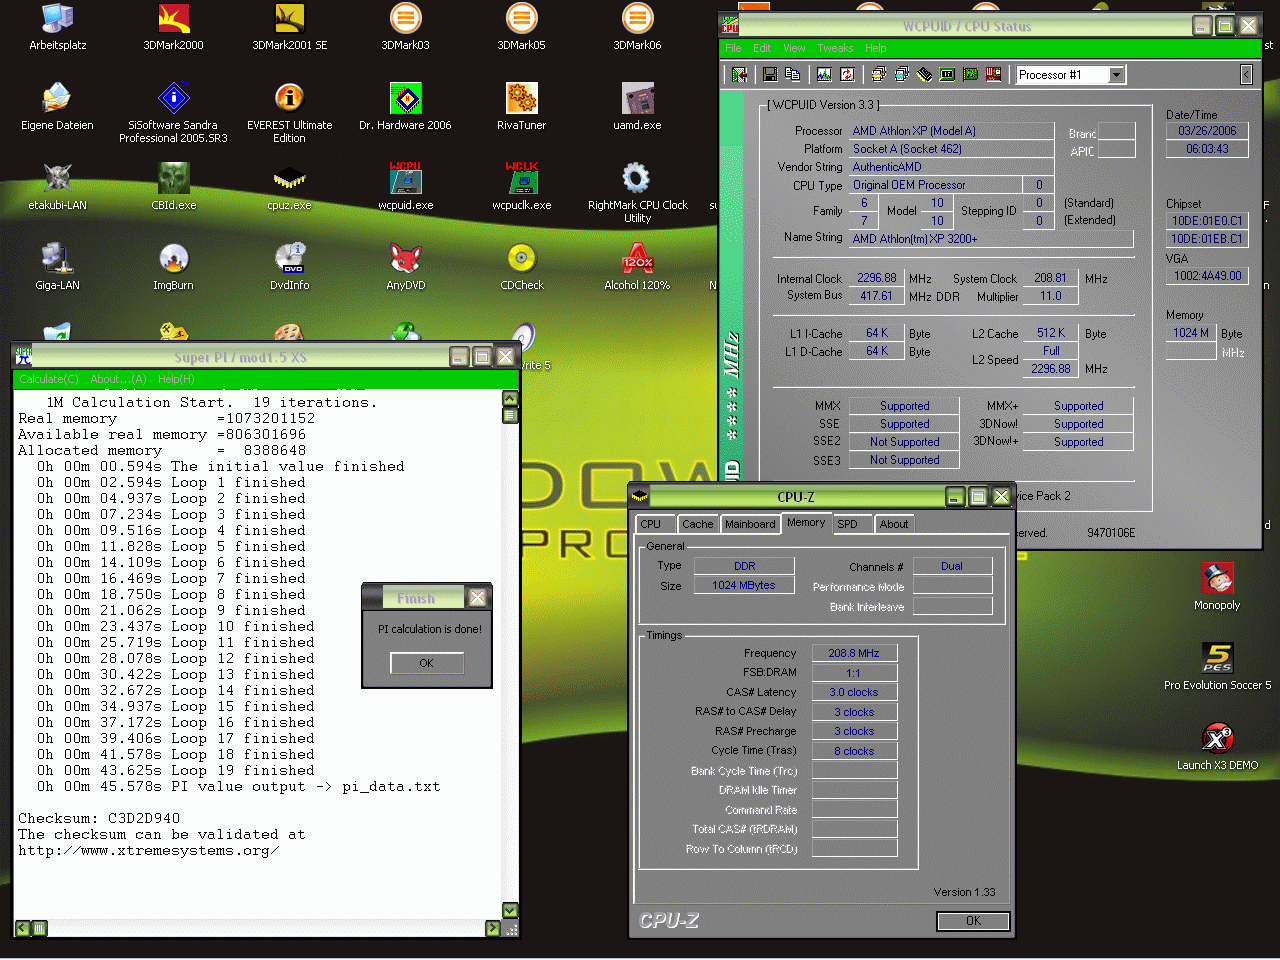Screen dimensions: 1280x960
Task: Click OK in the Finish dialog
Action: coord(426,663)
